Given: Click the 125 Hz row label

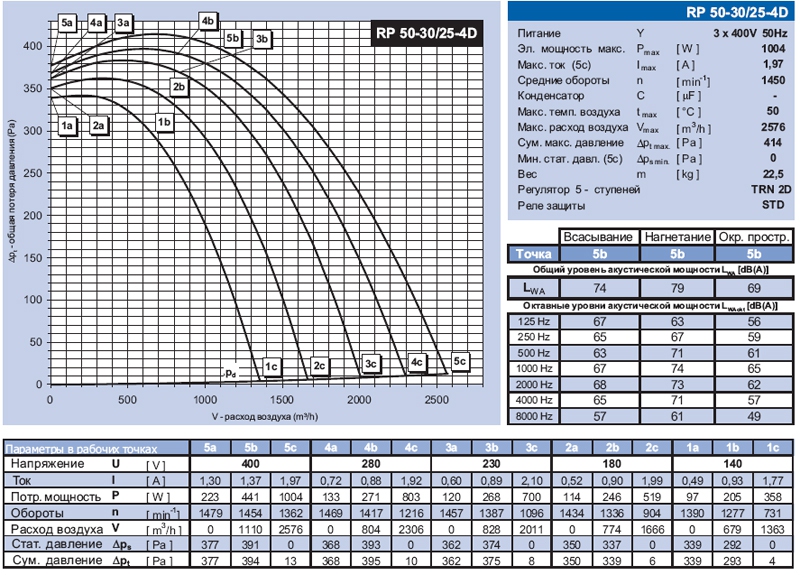Looking at the screenshot, I should pos(535,321).
